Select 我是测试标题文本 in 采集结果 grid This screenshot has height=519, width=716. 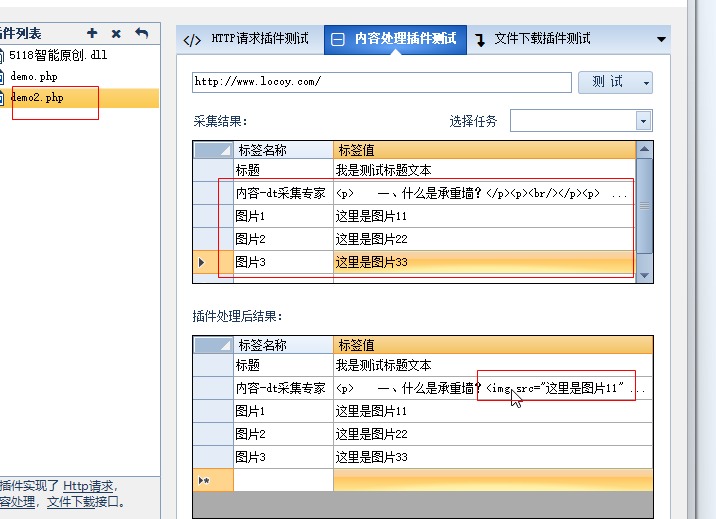(484, 170)
